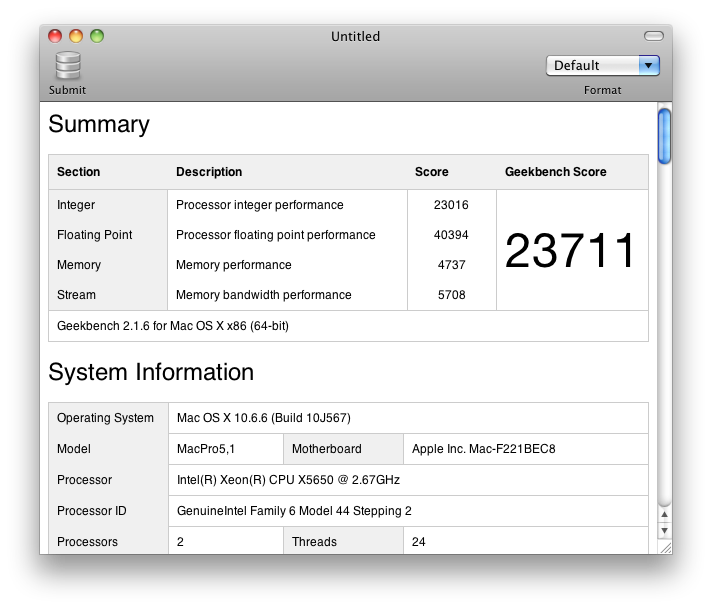This screenshot has width=712, height=609.
Task: Click 'Apple Inc. Mac-F221BEC8' motherboard value
Action: [484, 449]
